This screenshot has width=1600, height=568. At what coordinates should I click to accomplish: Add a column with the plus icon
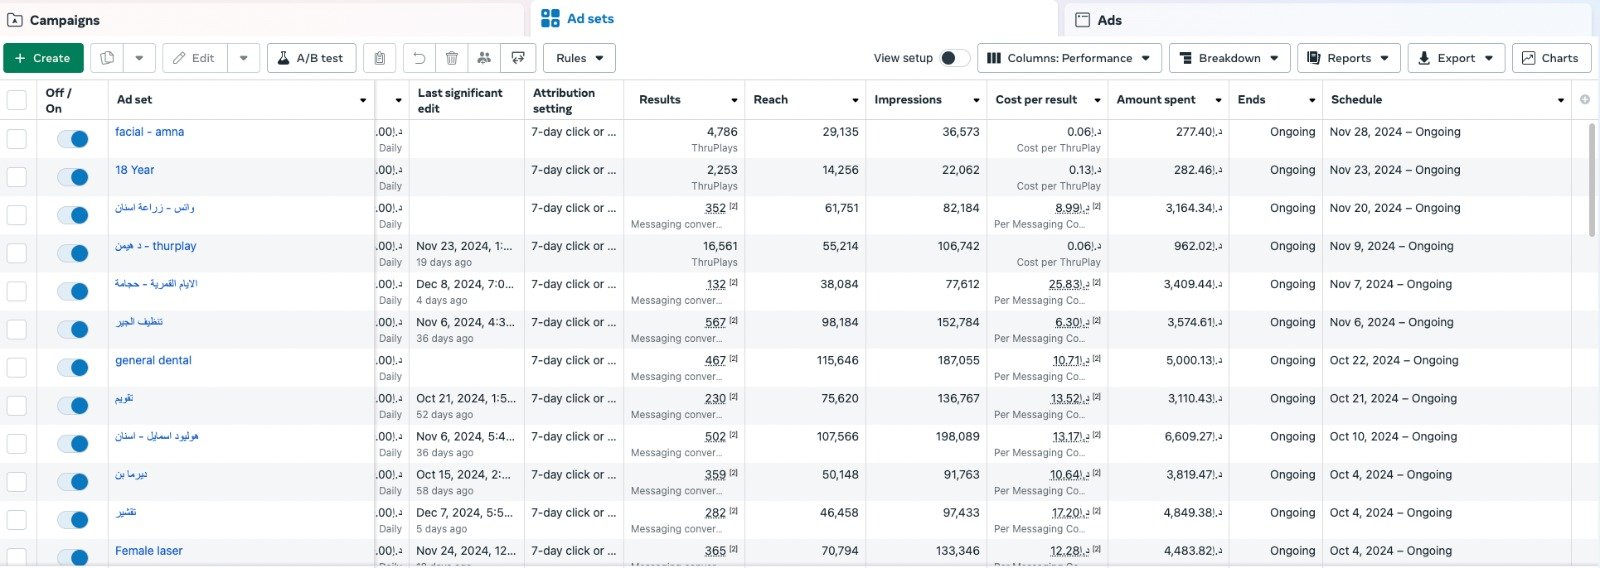(1584, 100)
